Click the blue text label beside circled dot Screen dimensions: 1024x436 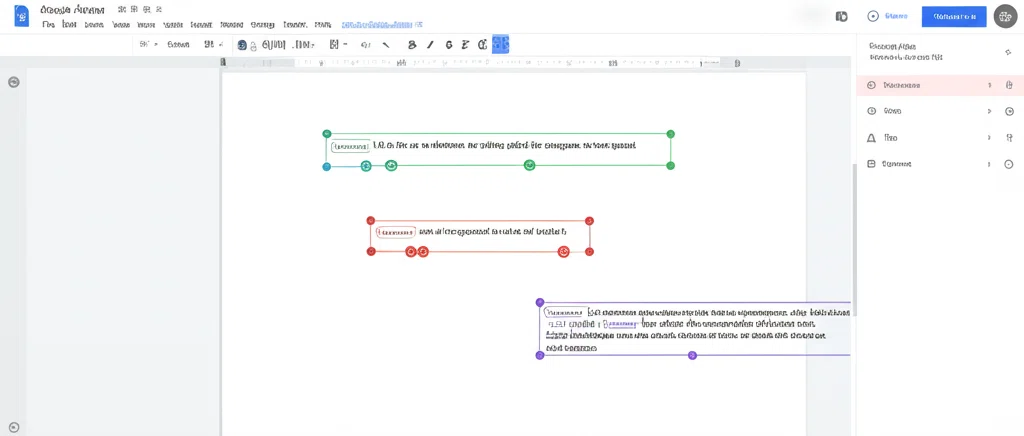(x=896, y=16)
